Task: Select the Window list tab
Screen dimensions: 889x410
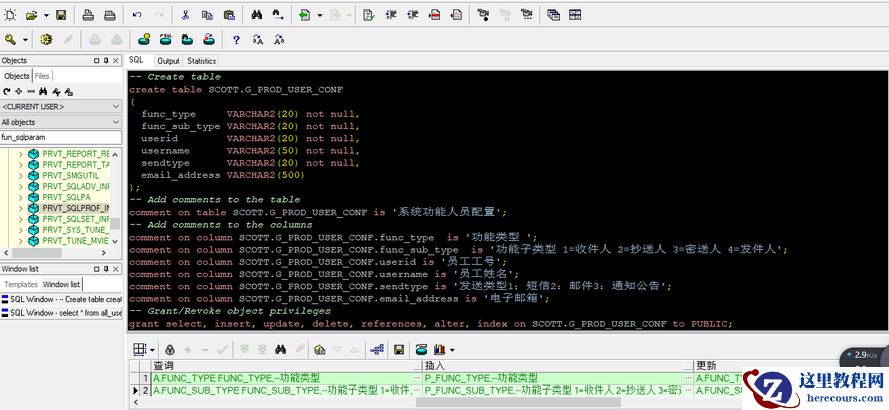Action: pos(62,284)
